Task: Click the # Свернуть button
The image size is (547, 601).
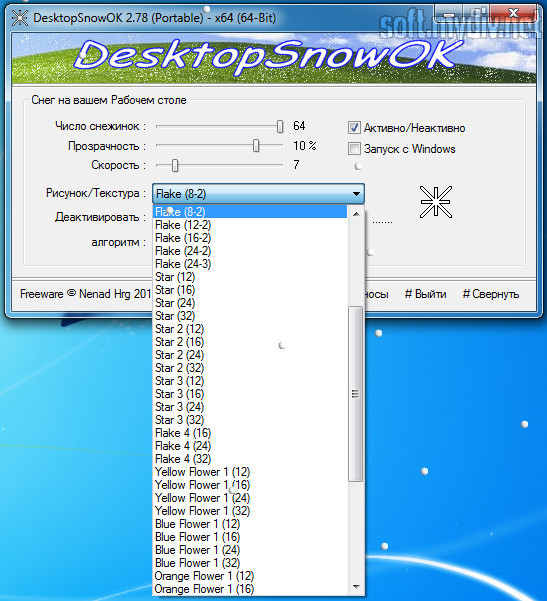Action: 491,294
